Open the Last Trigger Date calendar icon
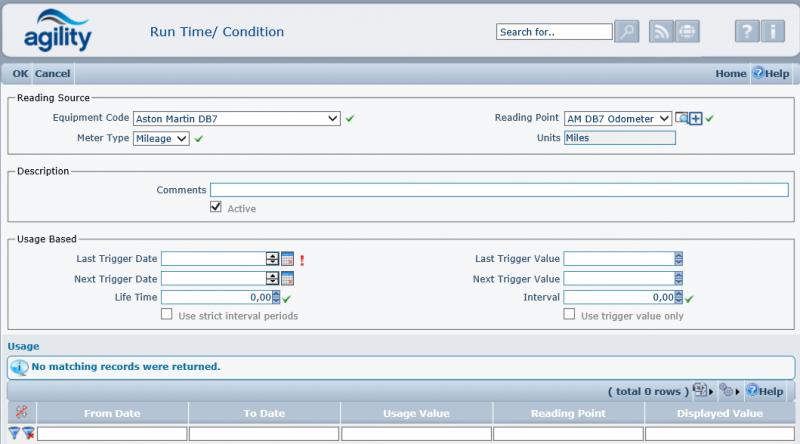 point(287,259)
